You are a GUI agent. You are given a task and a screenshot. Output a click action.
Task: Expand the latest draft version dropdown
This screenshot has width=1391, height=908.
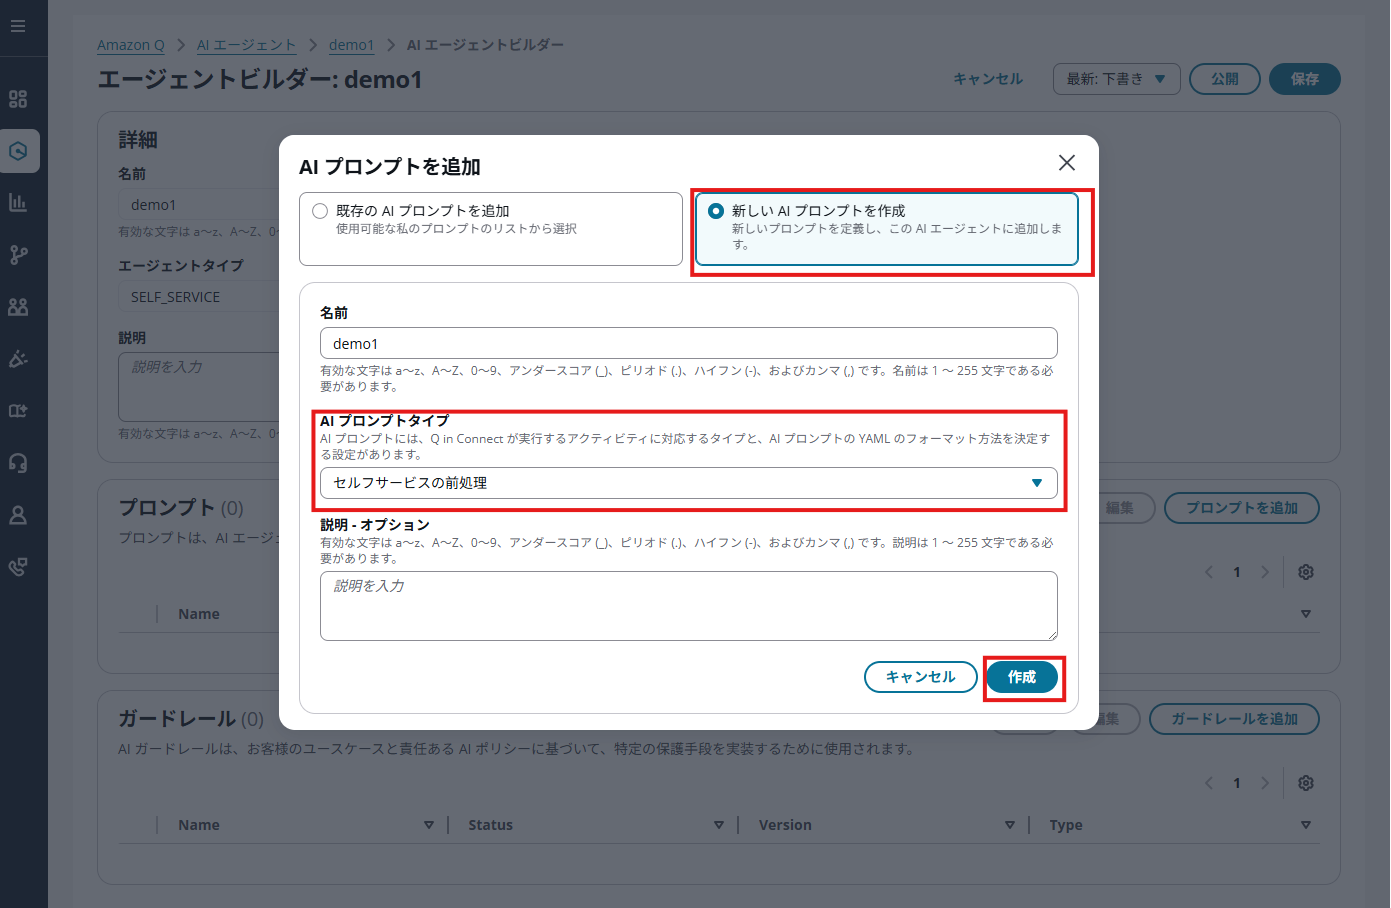[x=1116, y=79]
